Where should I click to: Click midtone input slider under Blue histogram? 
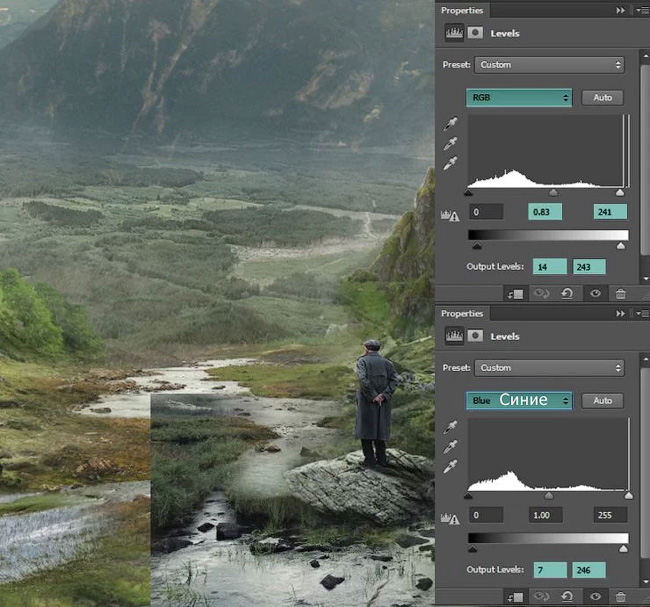click(549, 496)
